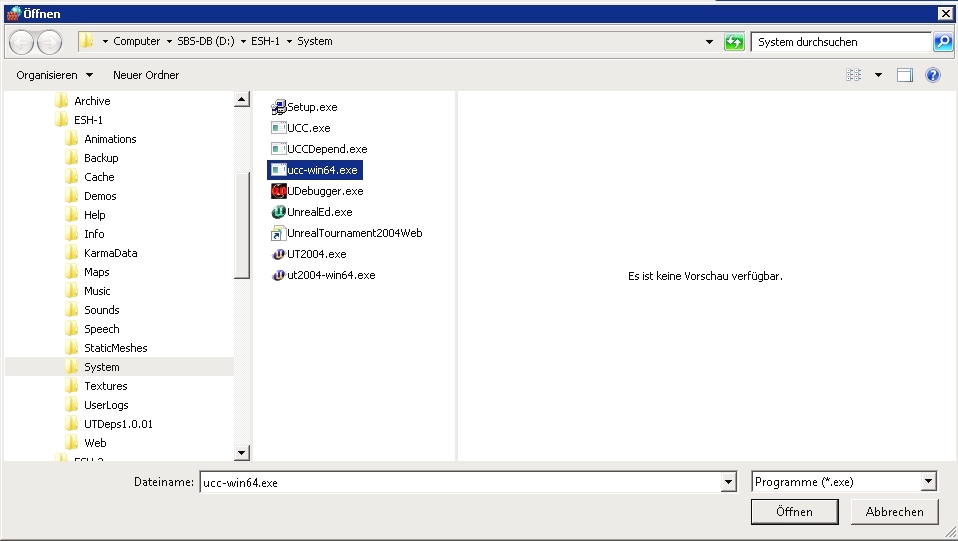The width and height of the screenshot is (958, 541).
Task: Click the UCCDepend.exe file icon
Action: tap(279, 149)
